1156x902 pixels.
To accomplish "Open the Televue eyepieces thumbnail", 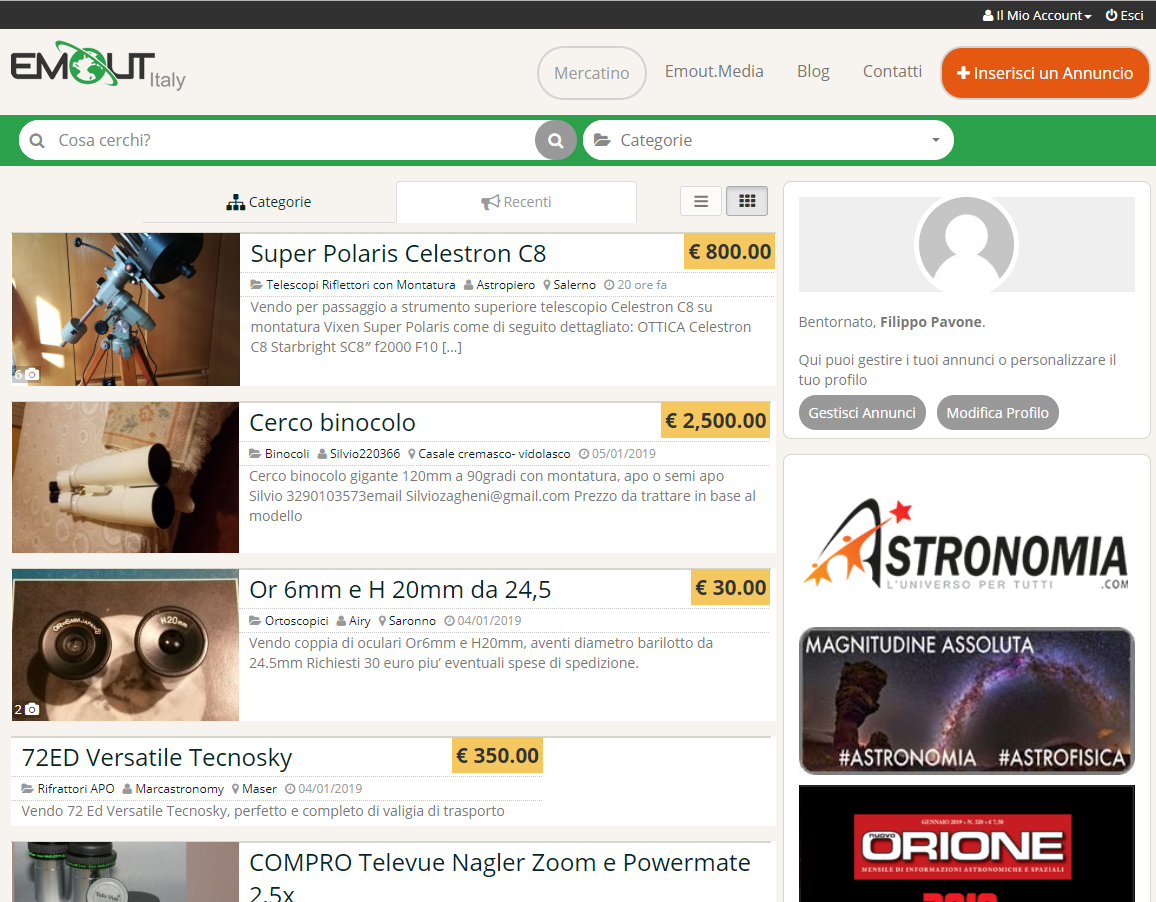I will pos(125,872).
